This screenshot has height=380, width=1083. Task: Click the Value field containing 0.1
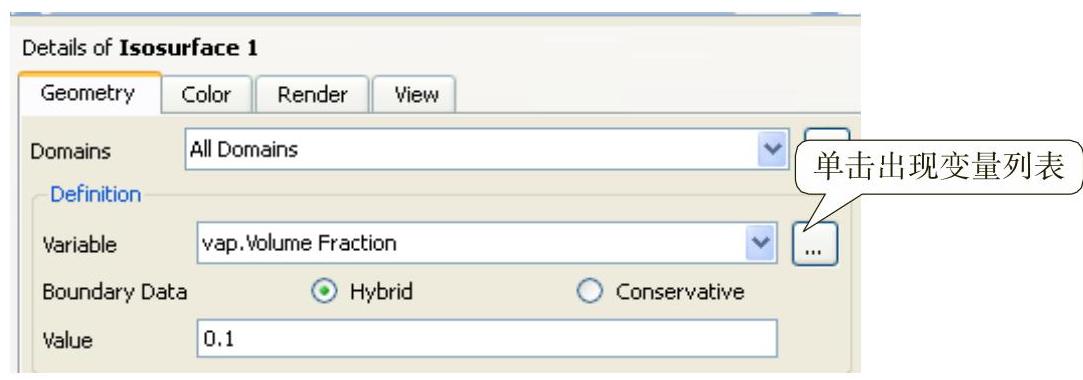(x=487, y=339)
